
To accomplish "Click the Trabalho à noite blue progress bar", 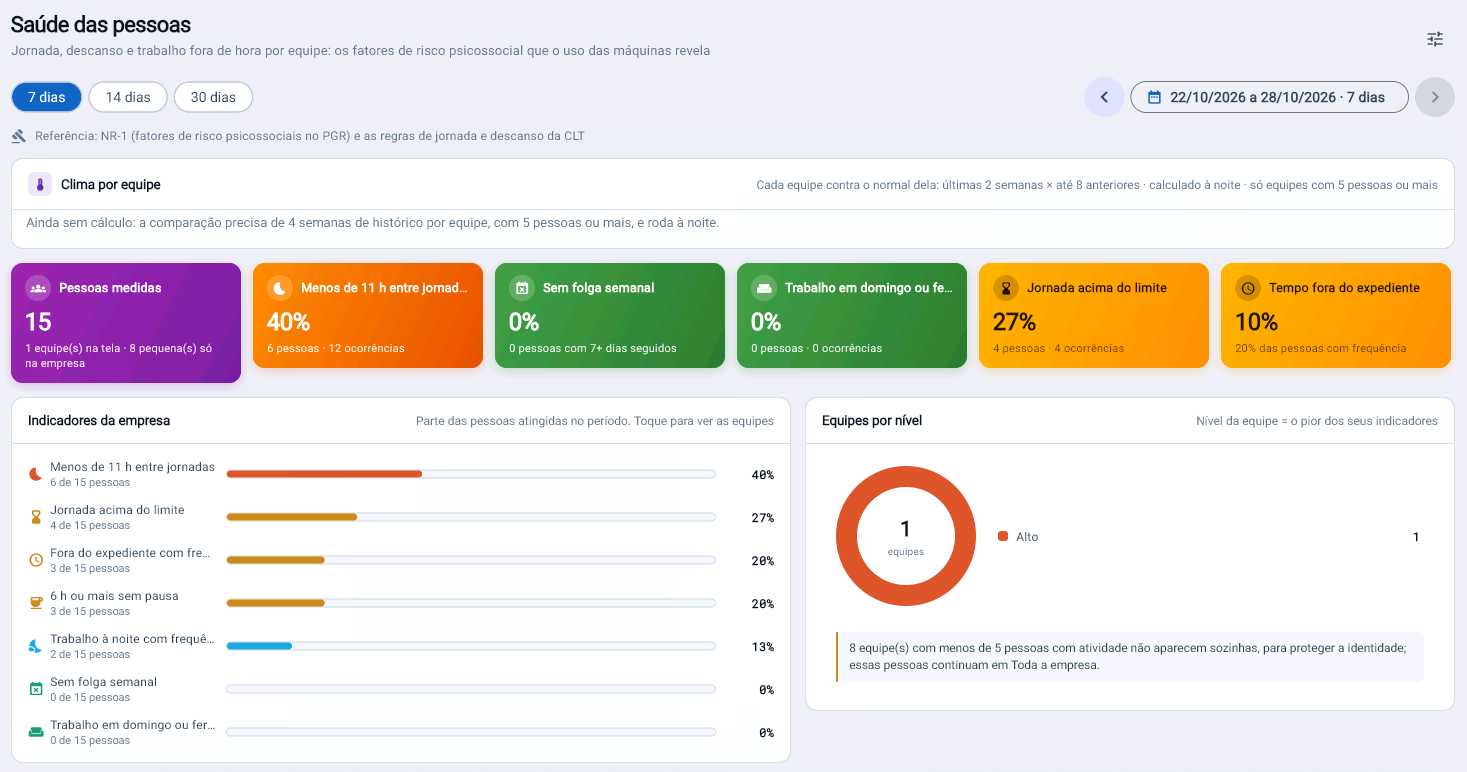I will 471,646.
